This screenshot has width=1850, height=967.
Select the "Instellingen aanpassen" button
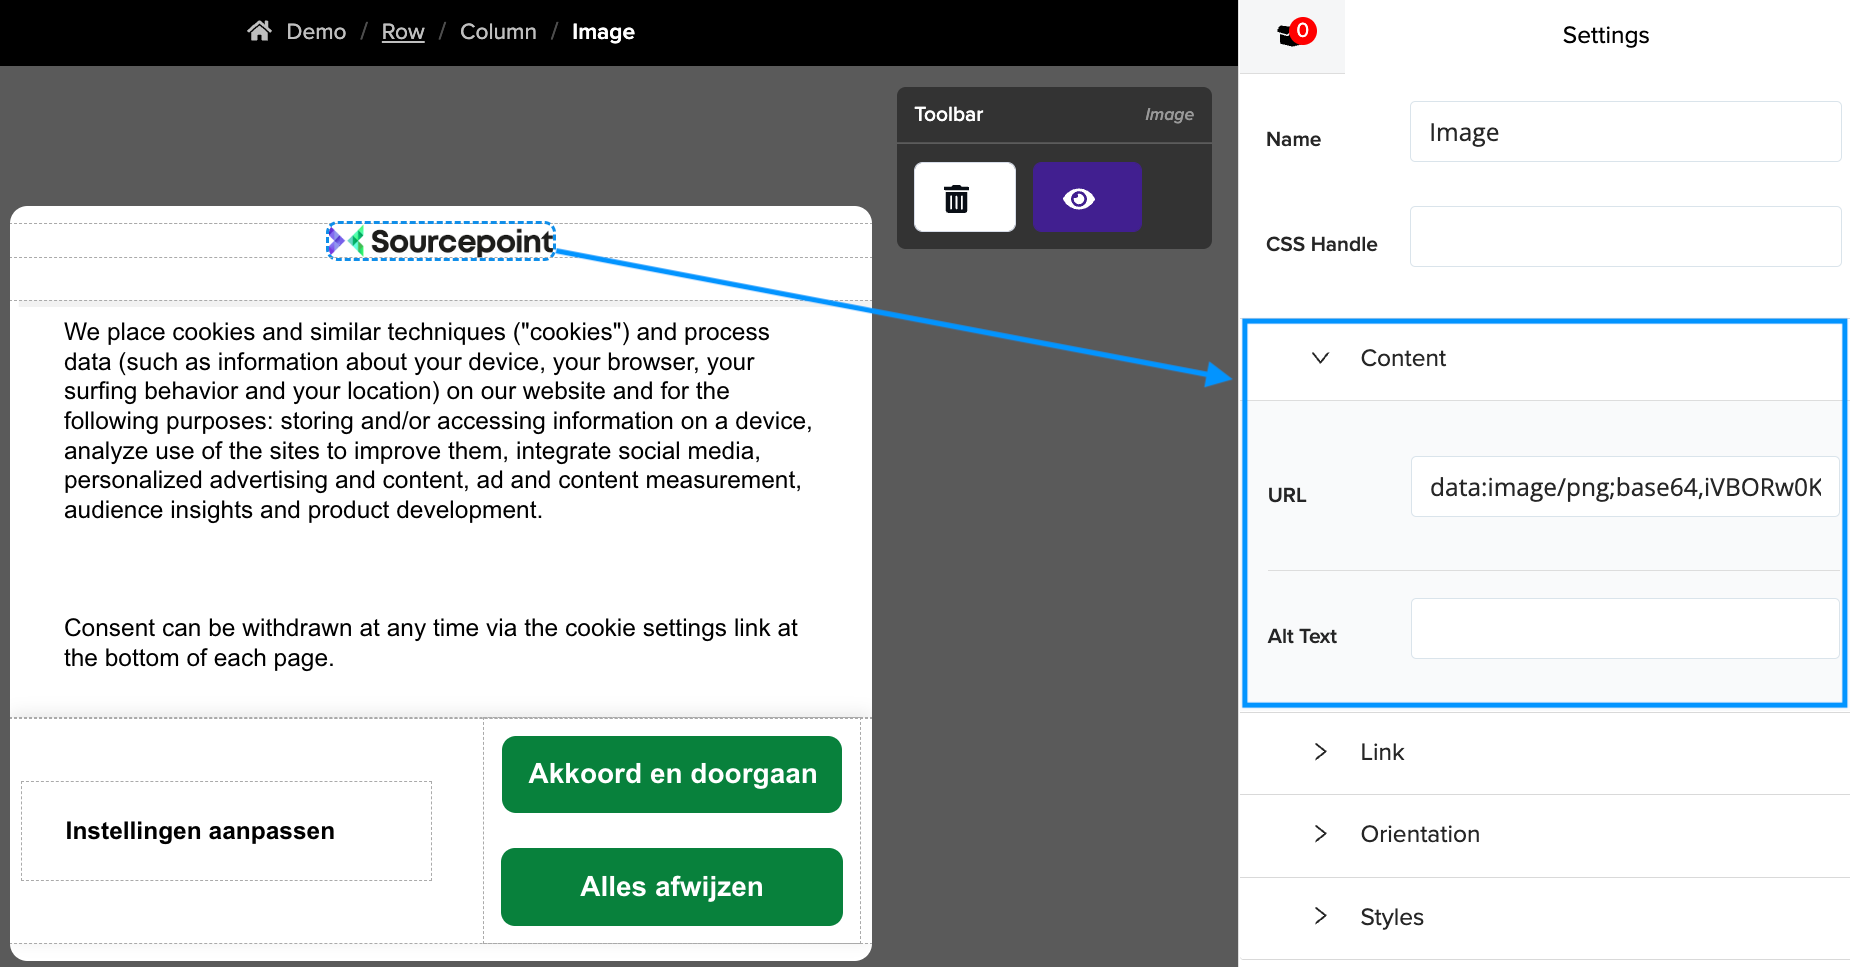pyautogui.click(x=225, y=830)
